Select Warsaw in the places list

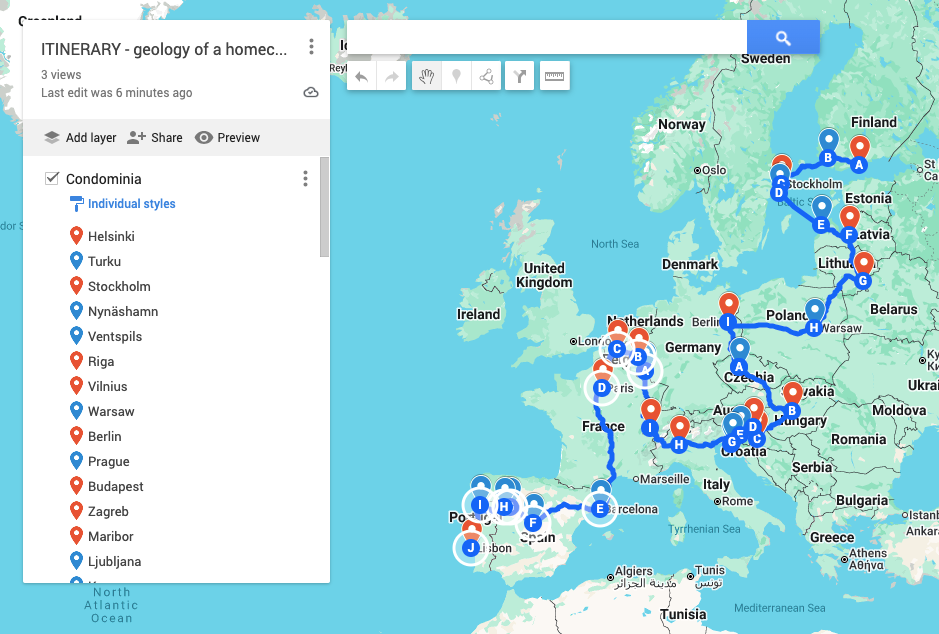(x=111, y=411)
